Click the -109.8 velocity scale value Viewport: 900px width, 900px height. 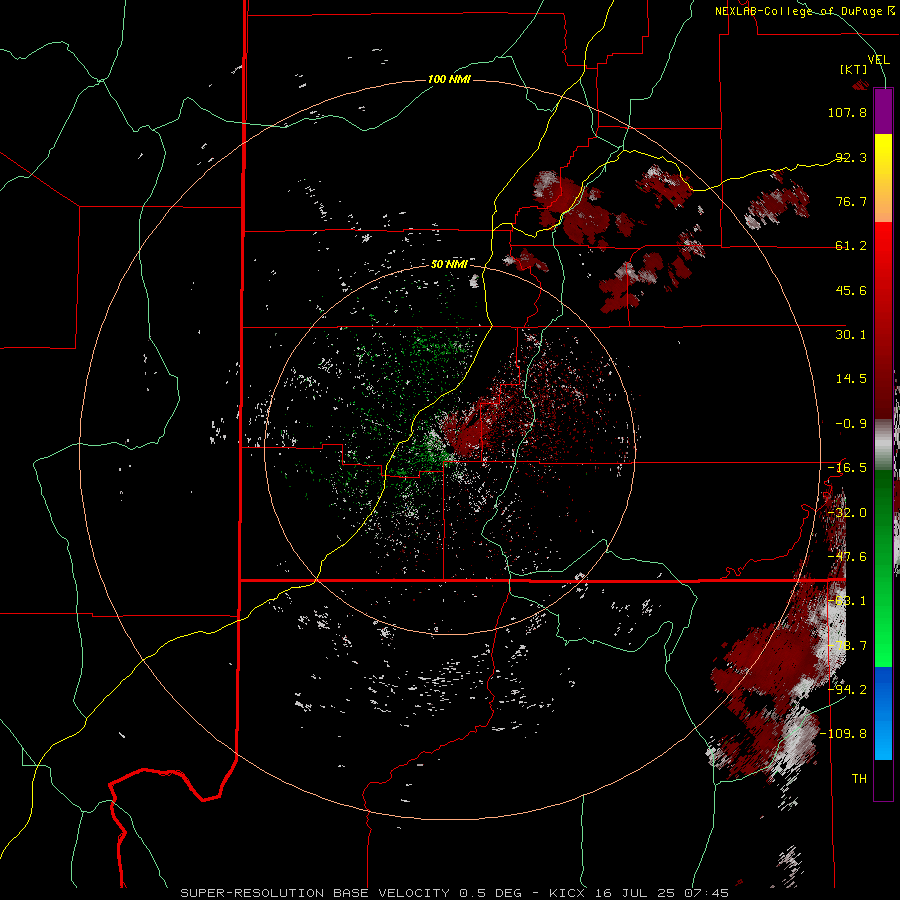coord(844,734)
